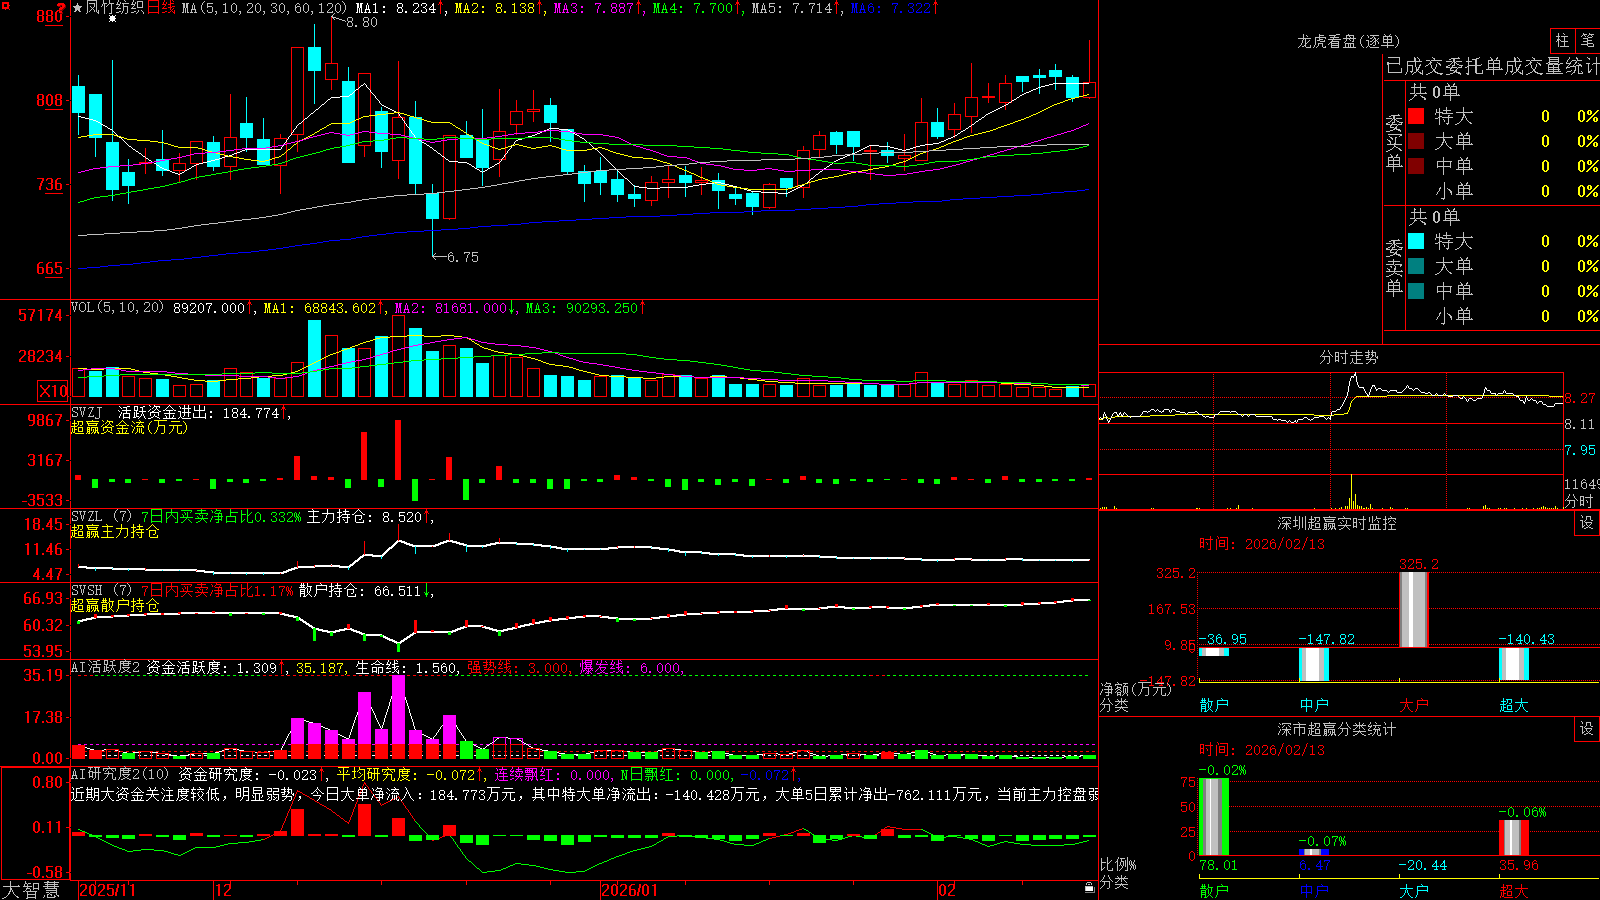Switch to 柱 bar view

pyautogui.click(x=1562, y=40)
